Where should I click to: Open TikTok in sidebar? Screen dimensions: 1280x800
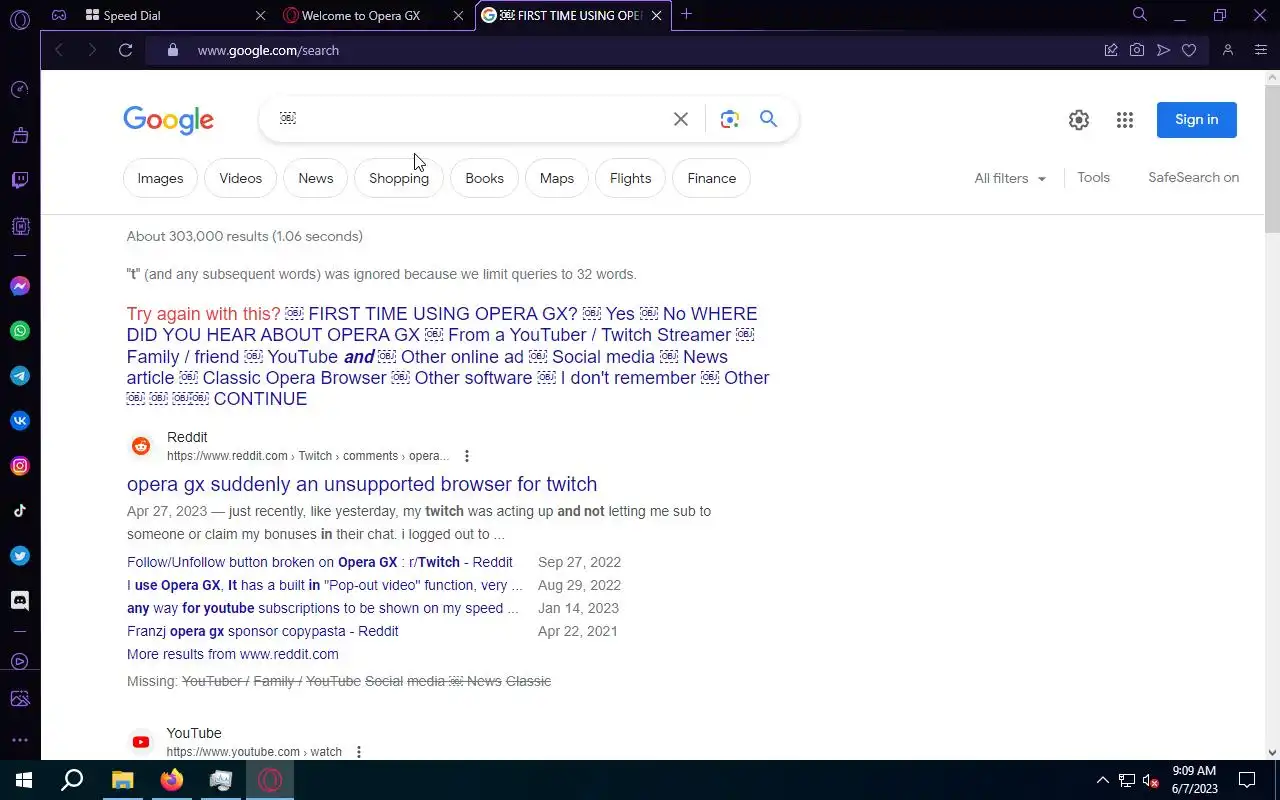(20, 511)
